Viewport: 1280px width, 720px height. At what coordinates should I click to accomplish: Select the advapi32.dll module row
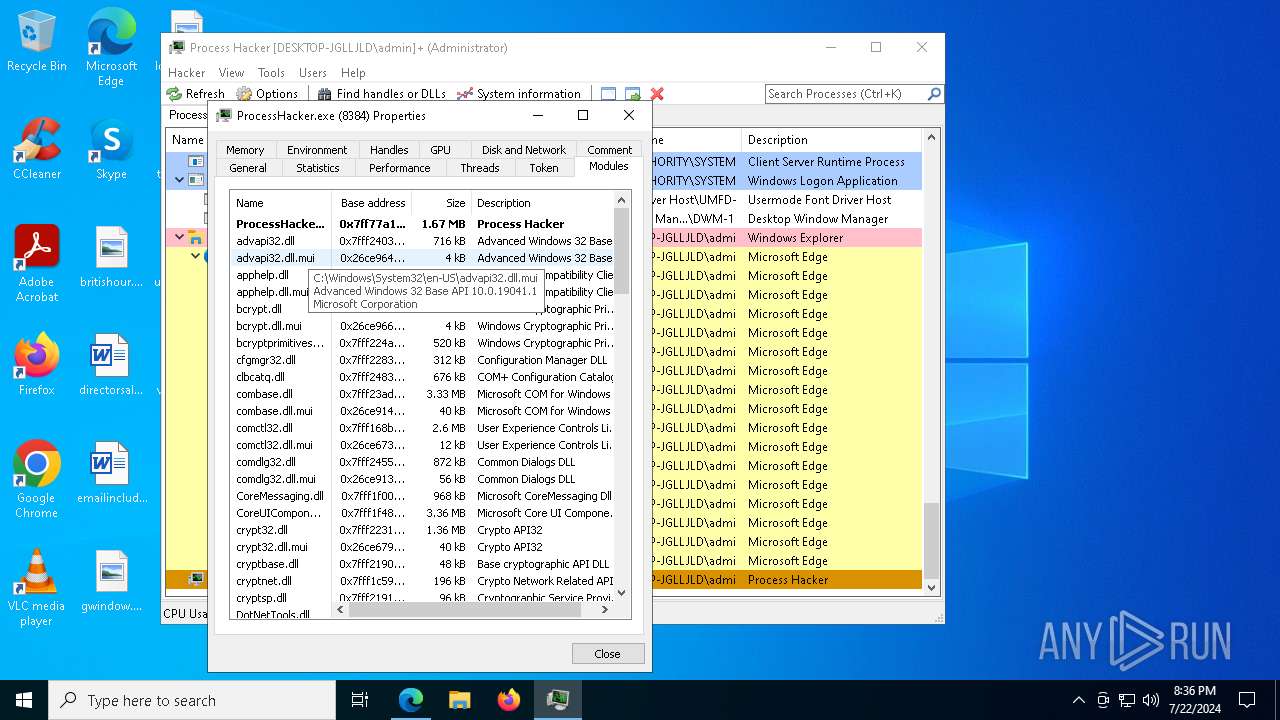[422, 241]
